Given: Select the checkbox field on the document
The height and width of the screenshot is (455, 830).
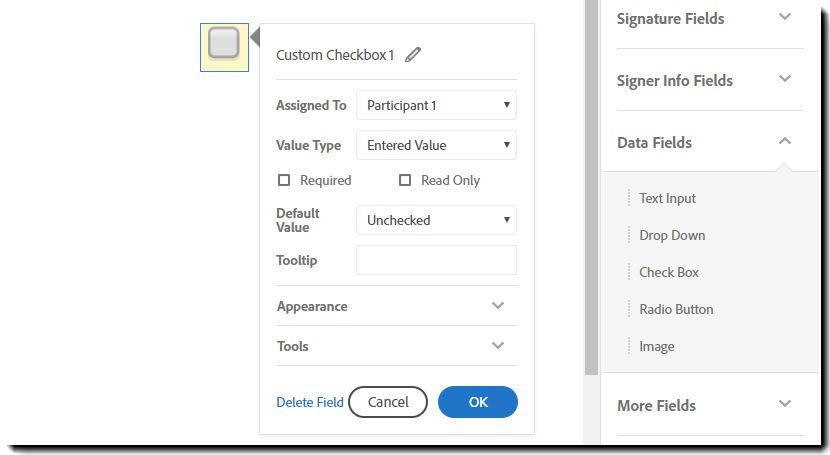Looking at the screenshot, I should pyautogui.click(x=224, y=45).
